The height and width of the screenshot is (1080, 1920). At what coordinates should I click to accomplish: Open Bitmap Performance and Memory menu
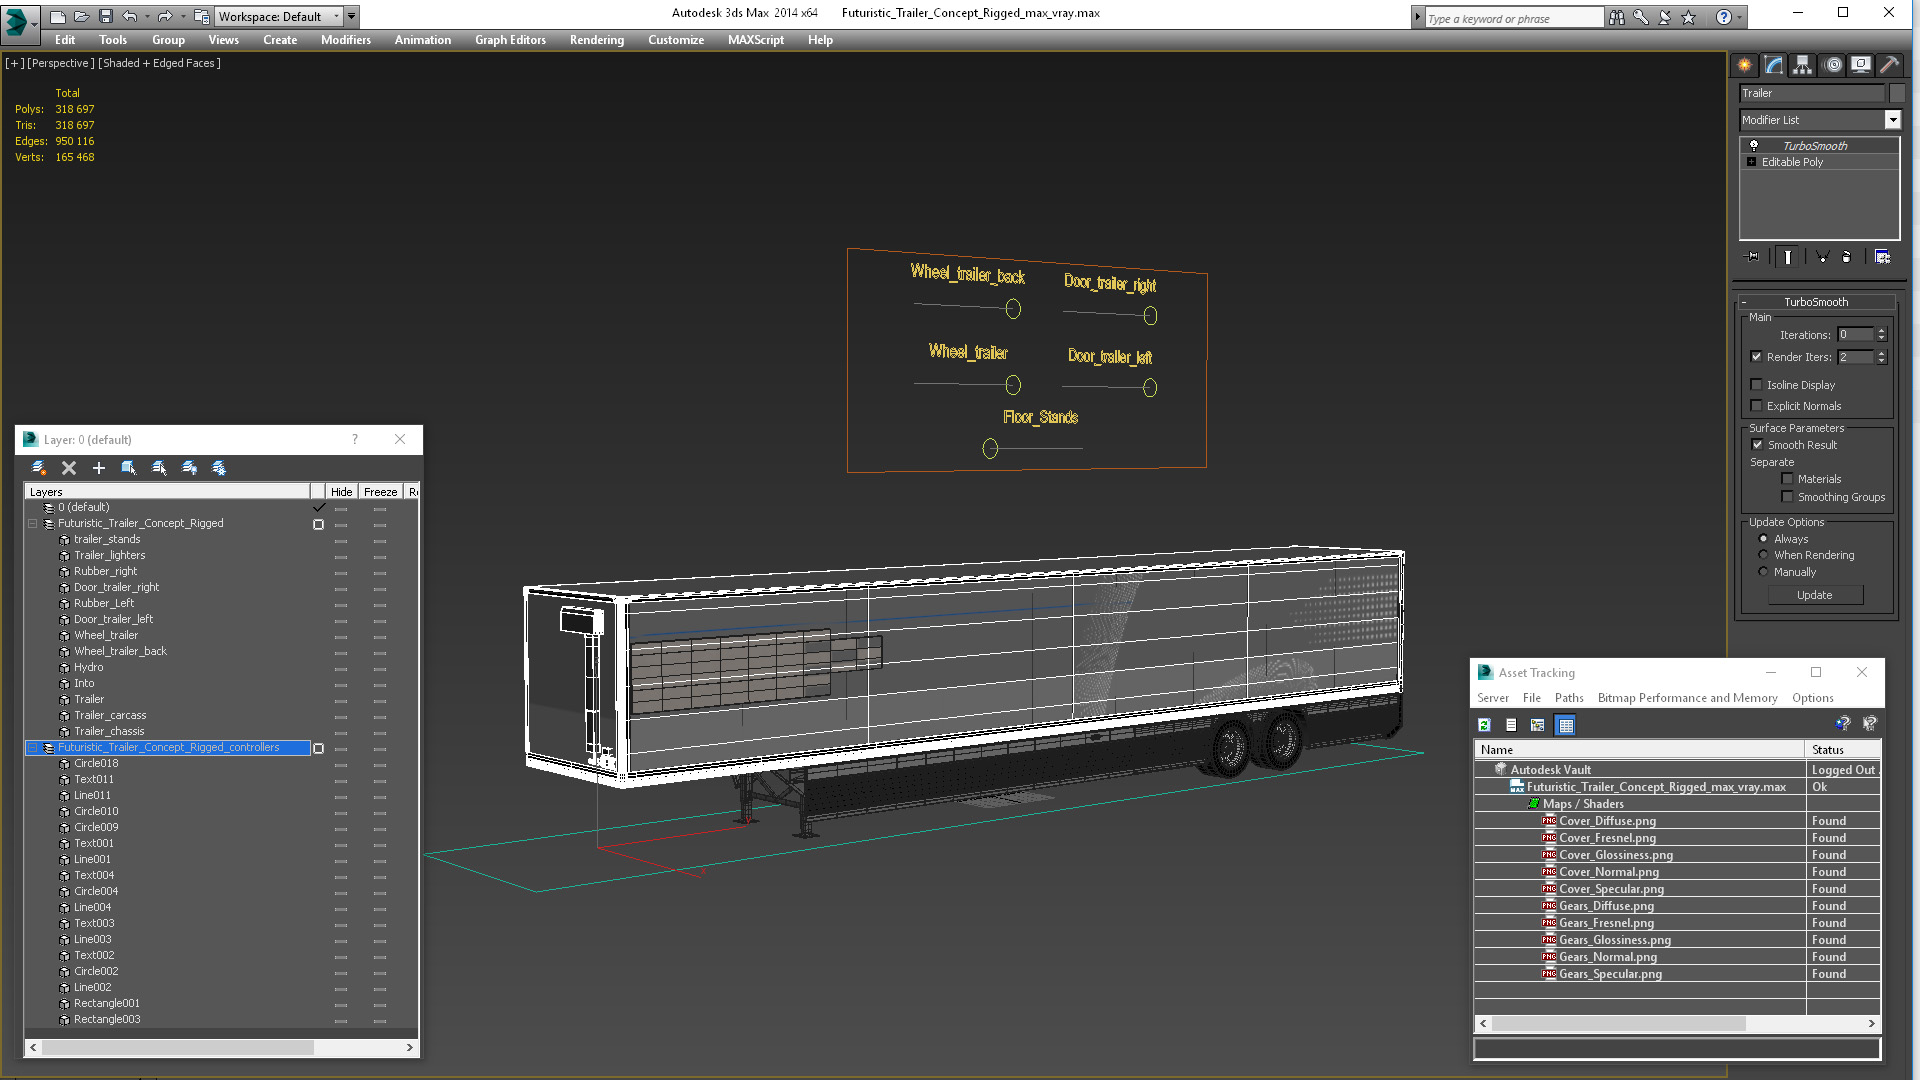(1687, 698)
